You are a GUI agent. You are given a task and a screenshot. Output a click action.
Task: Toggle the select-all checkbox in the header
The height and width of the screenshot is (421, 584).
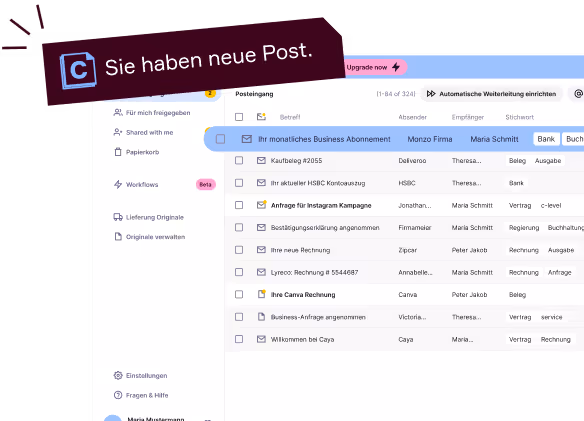coord(239,117)
